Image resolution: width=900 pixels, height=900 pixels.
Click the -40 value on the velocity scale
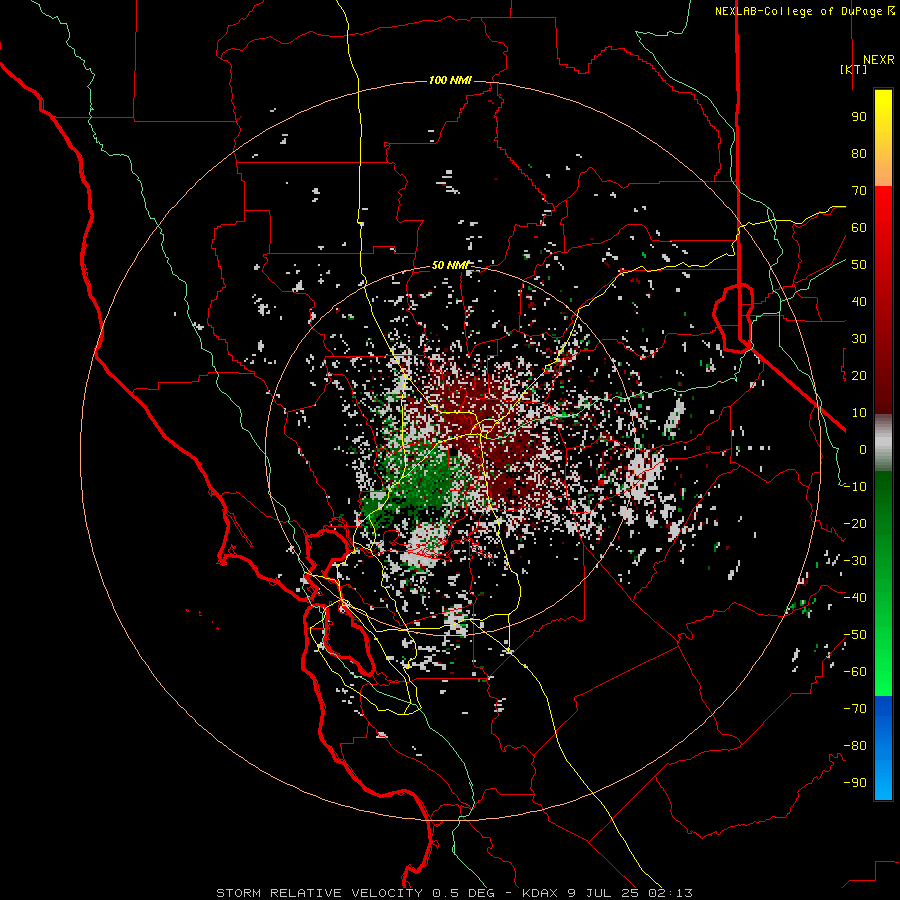pyautogui.click(x=855, y=598)
